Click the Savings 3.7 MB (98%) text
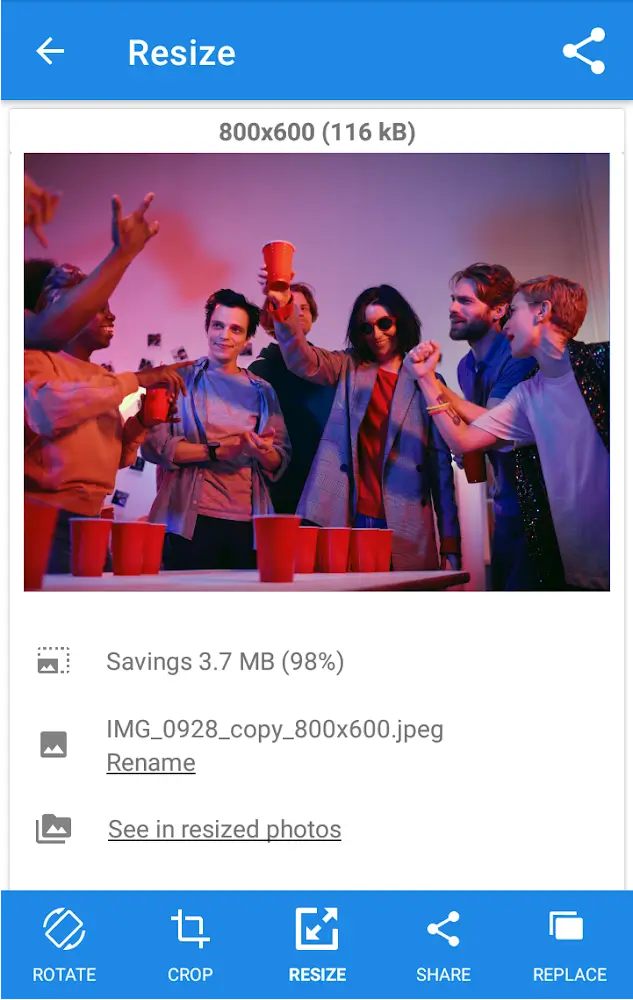 pyautogui.click(x=225, y=661)
